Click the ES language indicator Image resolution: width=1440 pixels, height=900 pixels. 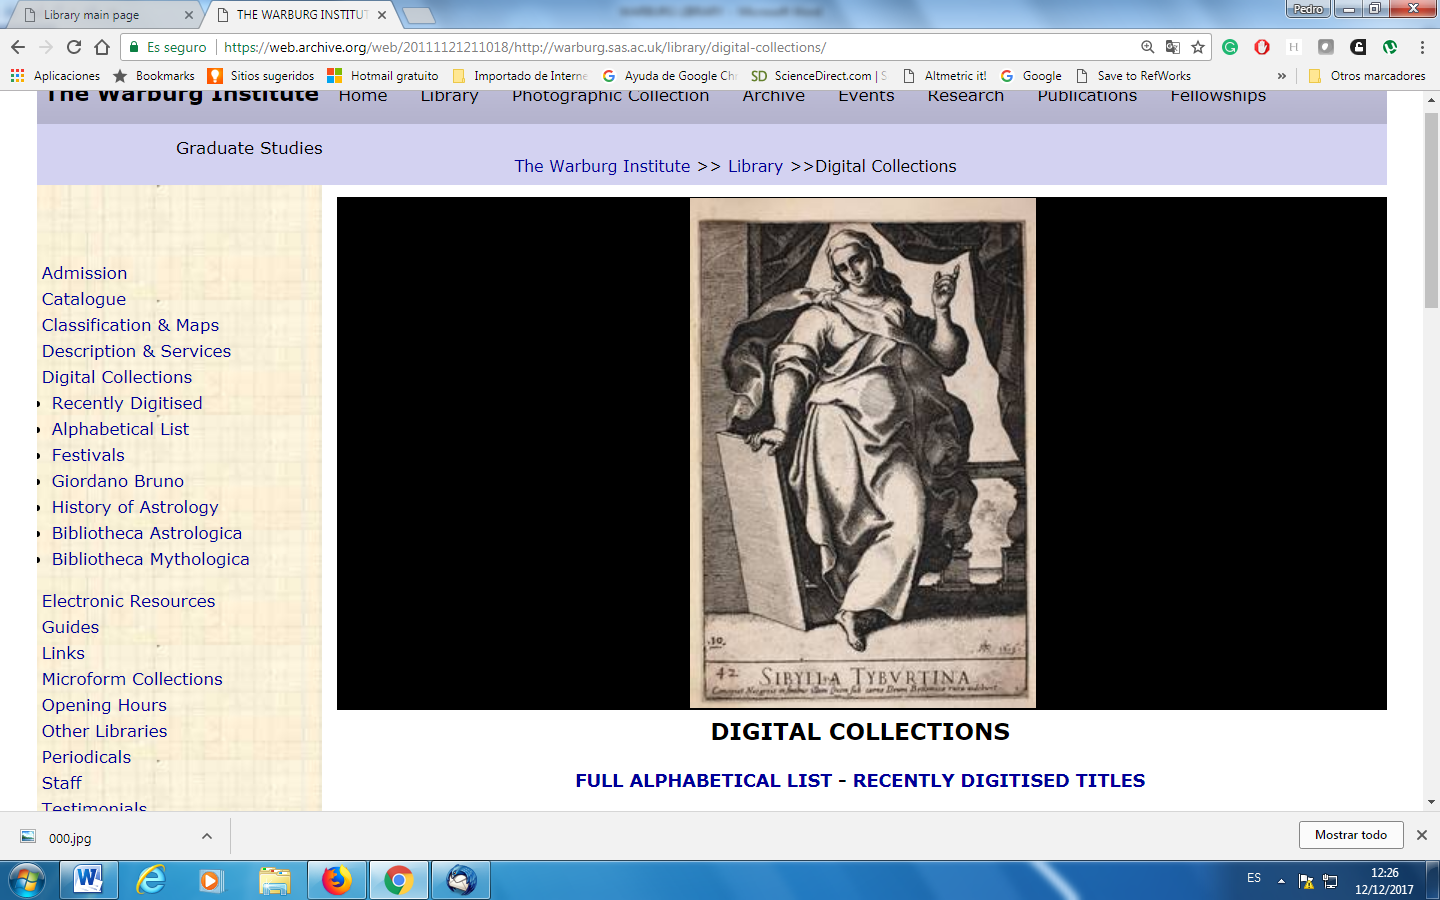click(1254, 878)
